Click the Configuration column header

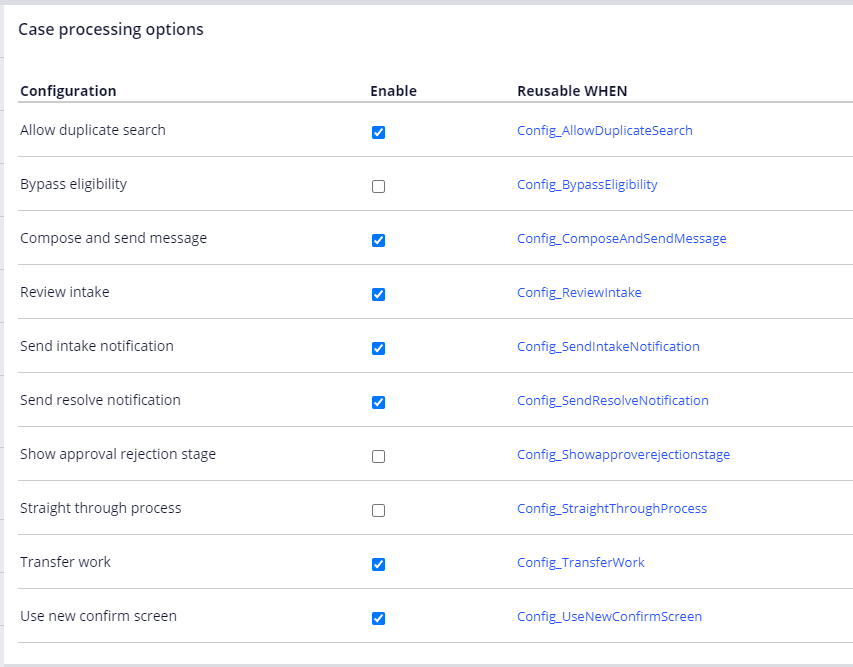coord(68,91)
